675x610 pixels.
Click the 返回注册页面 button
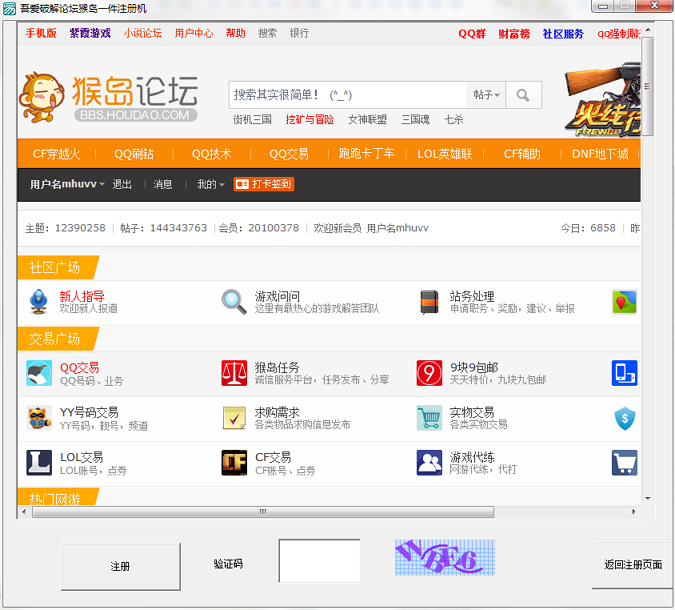click(632, 565)
